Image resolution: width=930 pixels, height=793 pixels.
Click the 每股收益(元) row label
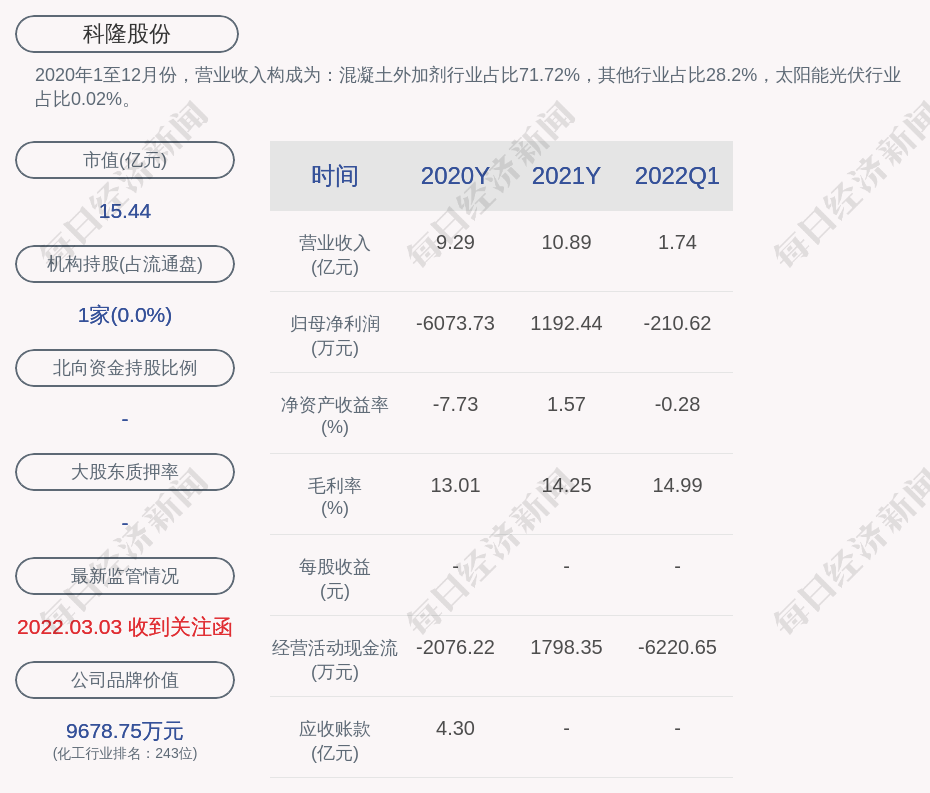click(x=335, y=579)
